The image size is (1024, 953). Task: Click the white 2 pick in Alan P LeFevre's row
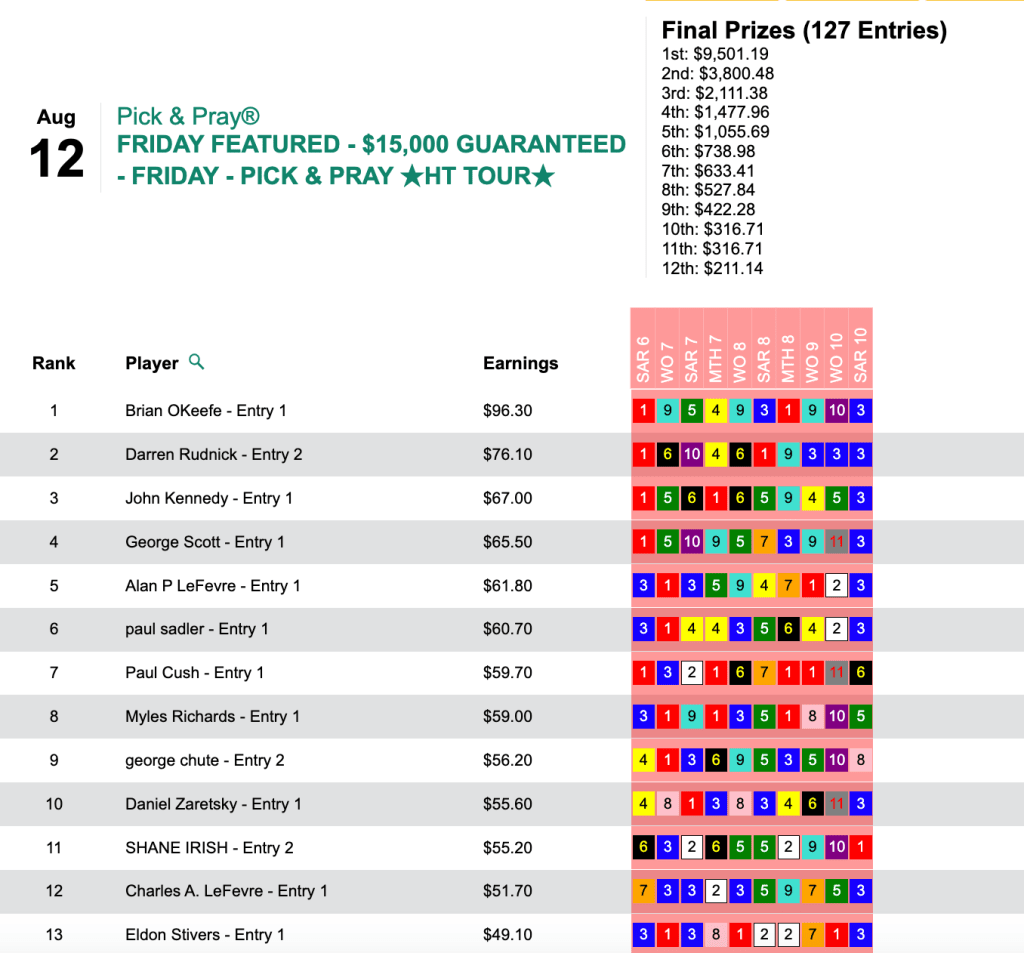[836, 585]
